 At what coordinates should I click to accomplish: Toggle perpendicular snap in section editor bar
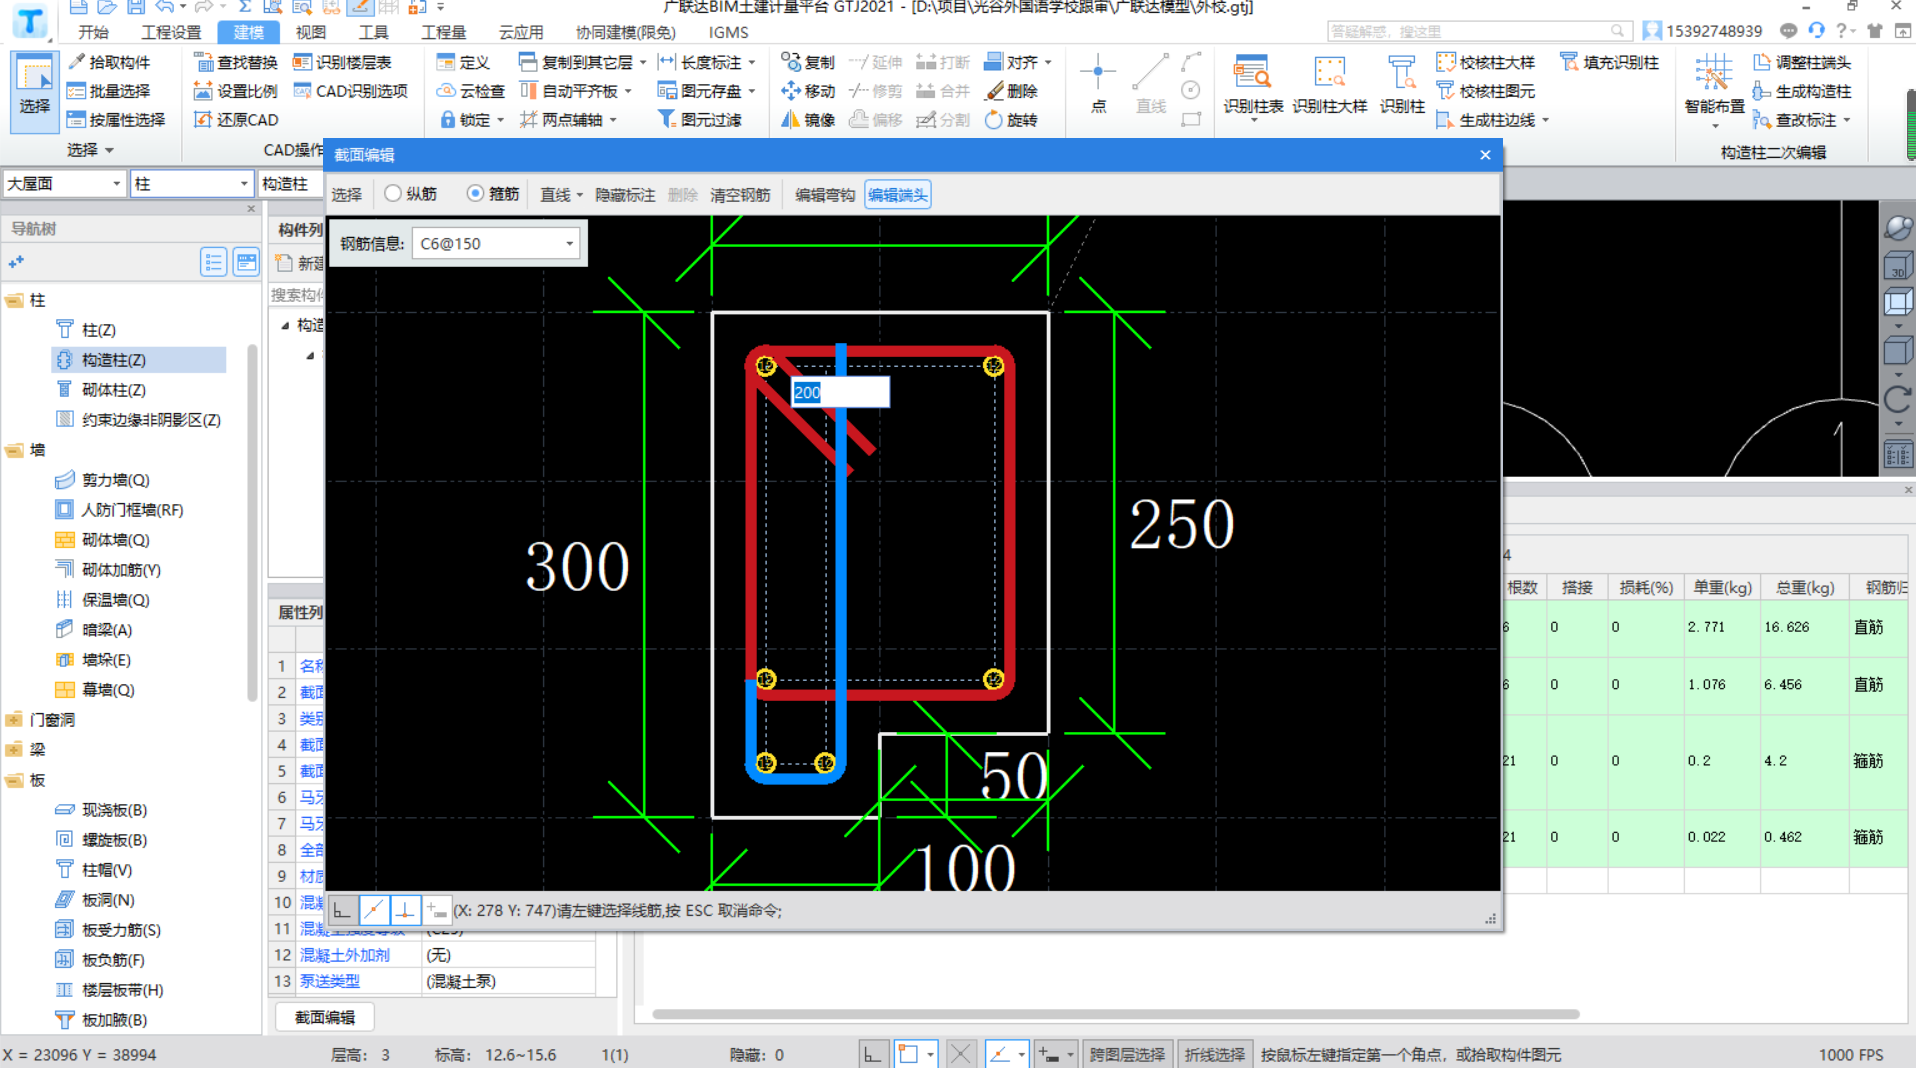(x=404, y=910)
